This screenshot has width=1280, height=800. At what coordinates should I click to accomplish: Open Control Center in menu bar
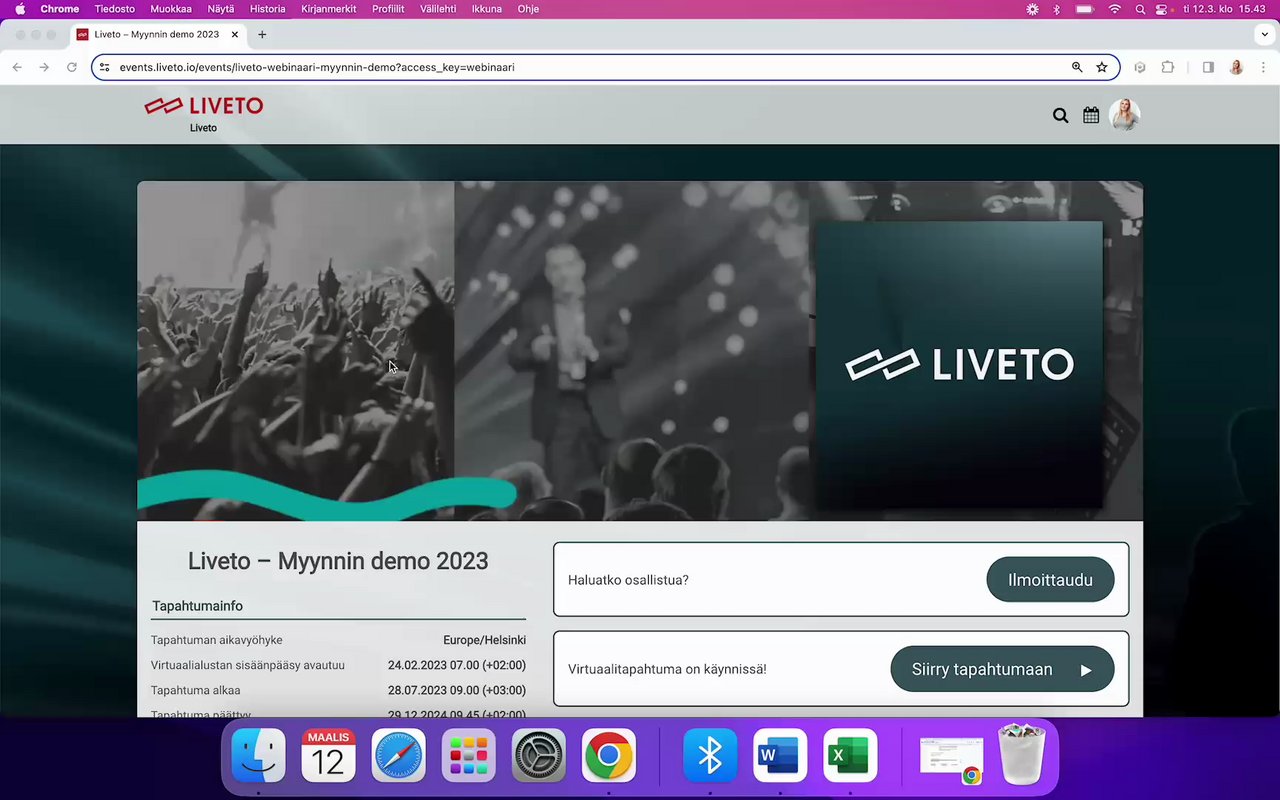click(1162, 9)
